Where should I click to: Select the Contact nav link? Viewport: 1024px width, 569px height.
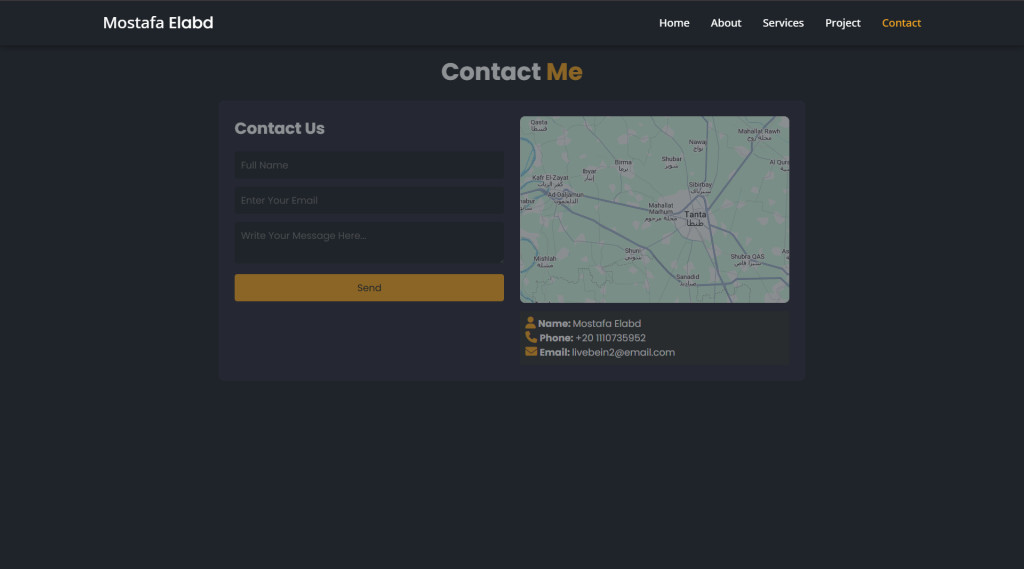pyautogui.click(x=901, y=23)
